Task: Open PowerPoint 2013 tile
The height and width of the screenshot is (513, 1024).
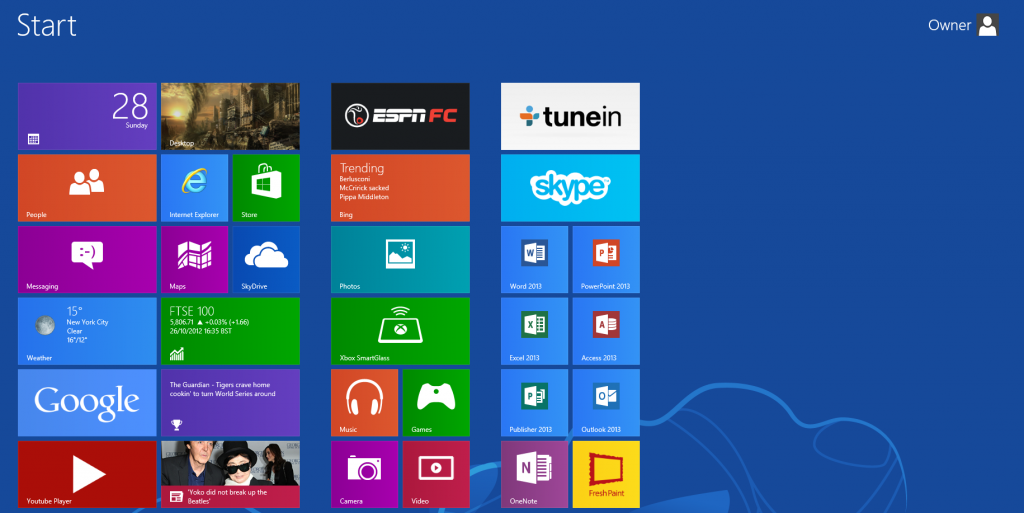Action: tap(605, 259)
